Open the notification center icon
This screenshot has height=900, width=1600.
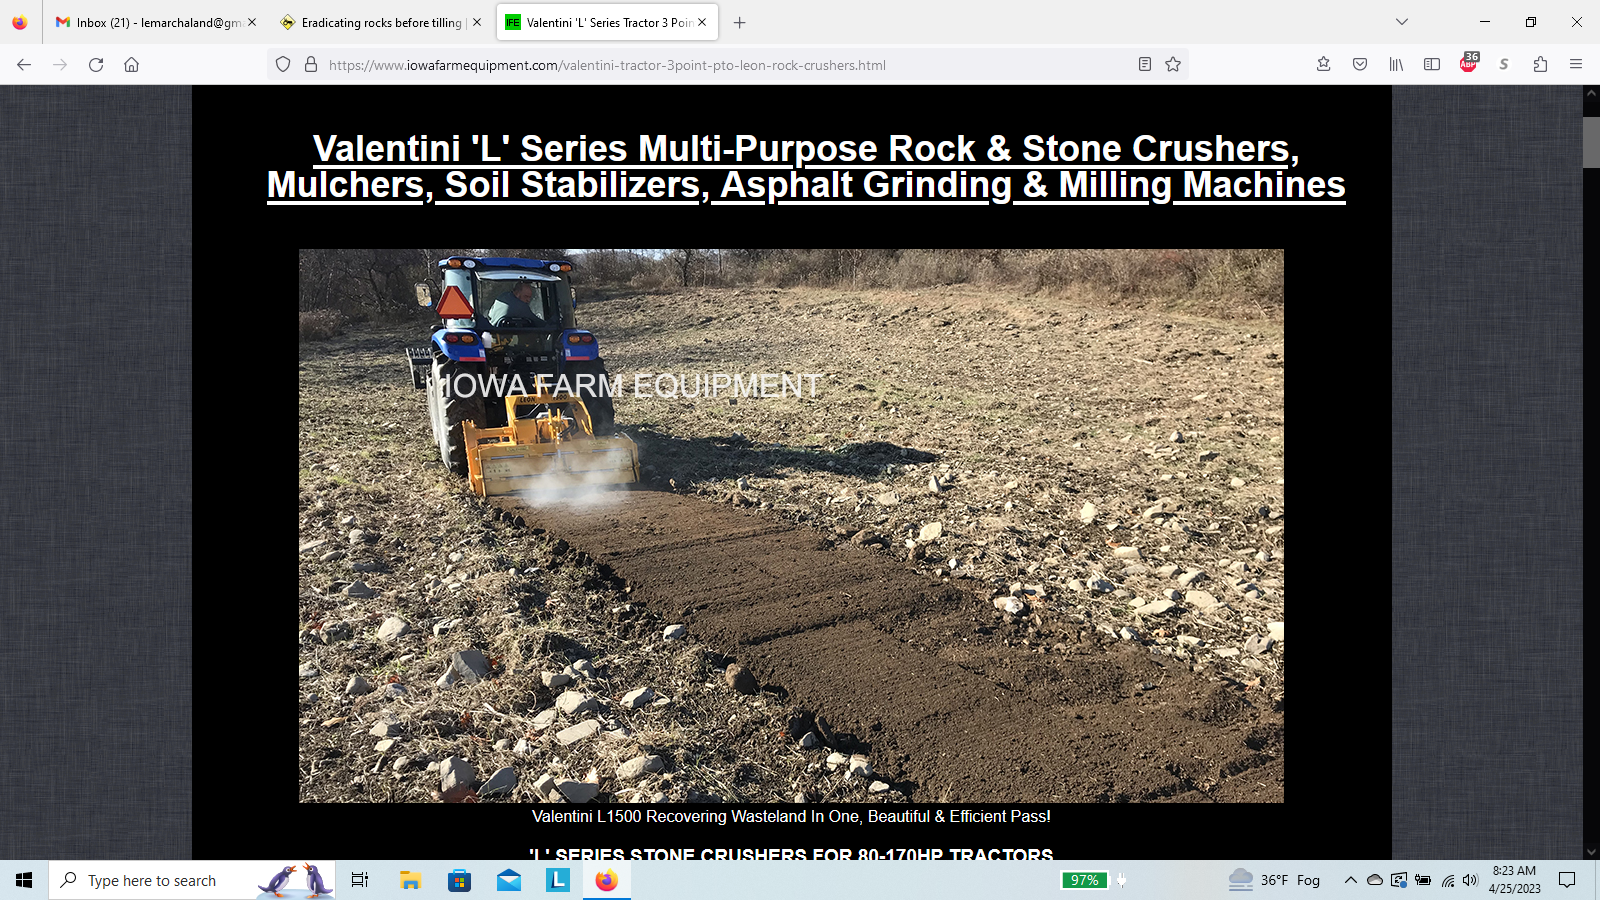[1567, 880]
